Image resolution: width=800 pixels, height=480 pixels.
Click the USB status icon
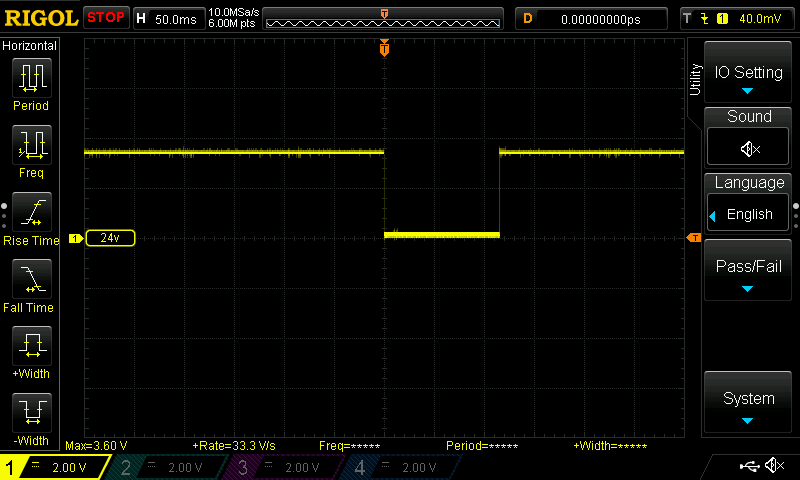click(x=749, y=466)
